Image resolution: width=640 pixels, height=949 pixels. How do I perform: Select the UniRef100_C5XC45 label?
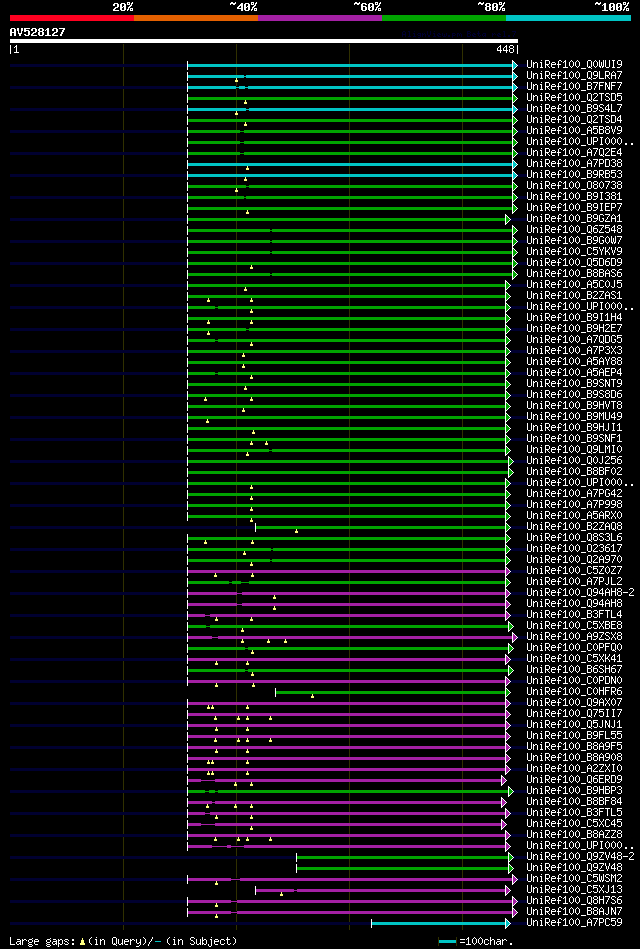575,824
